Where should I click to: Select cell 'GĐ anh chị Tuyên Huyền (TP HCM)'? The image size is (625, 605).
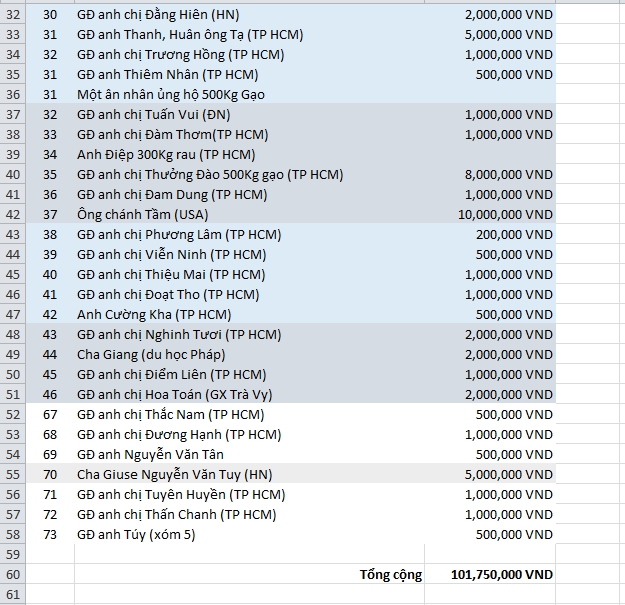point(250,494)
